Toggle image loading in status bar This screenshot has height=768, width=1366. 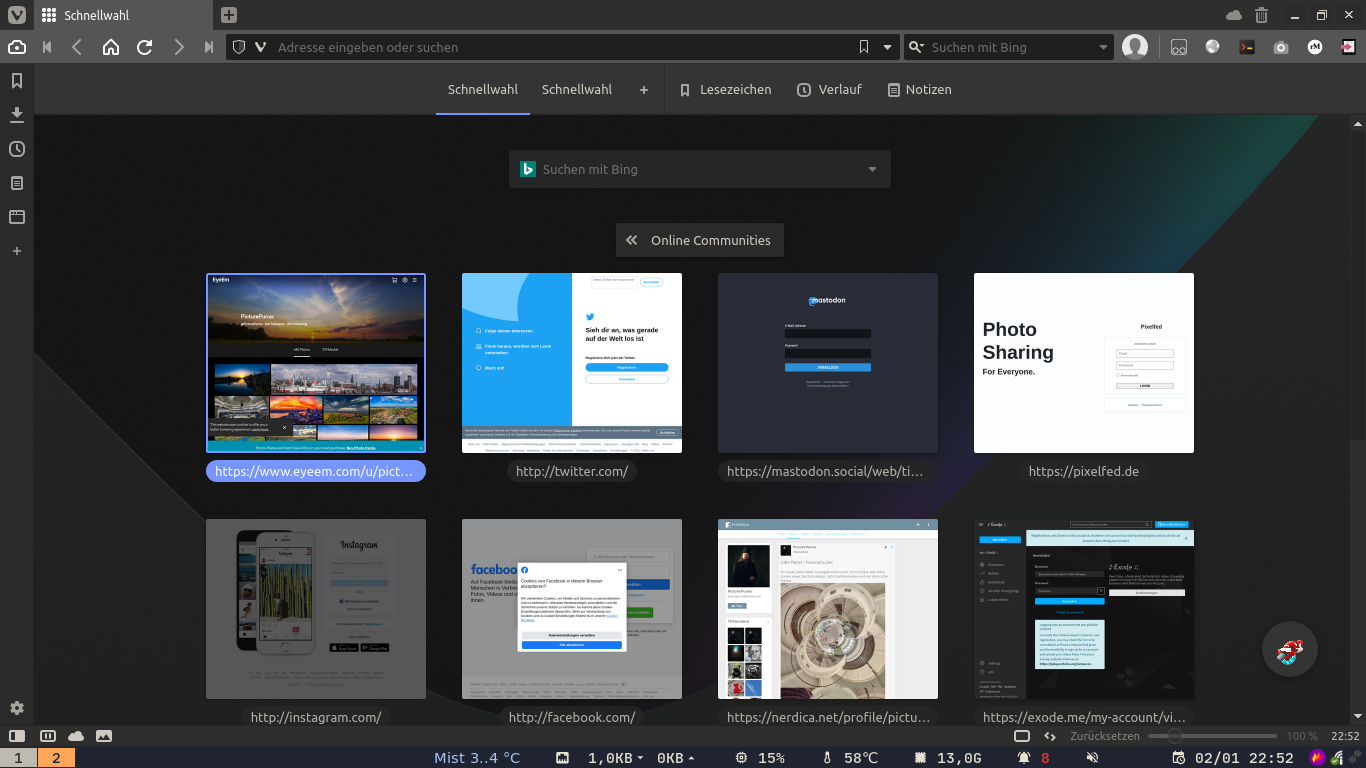(x=104, y=736)
